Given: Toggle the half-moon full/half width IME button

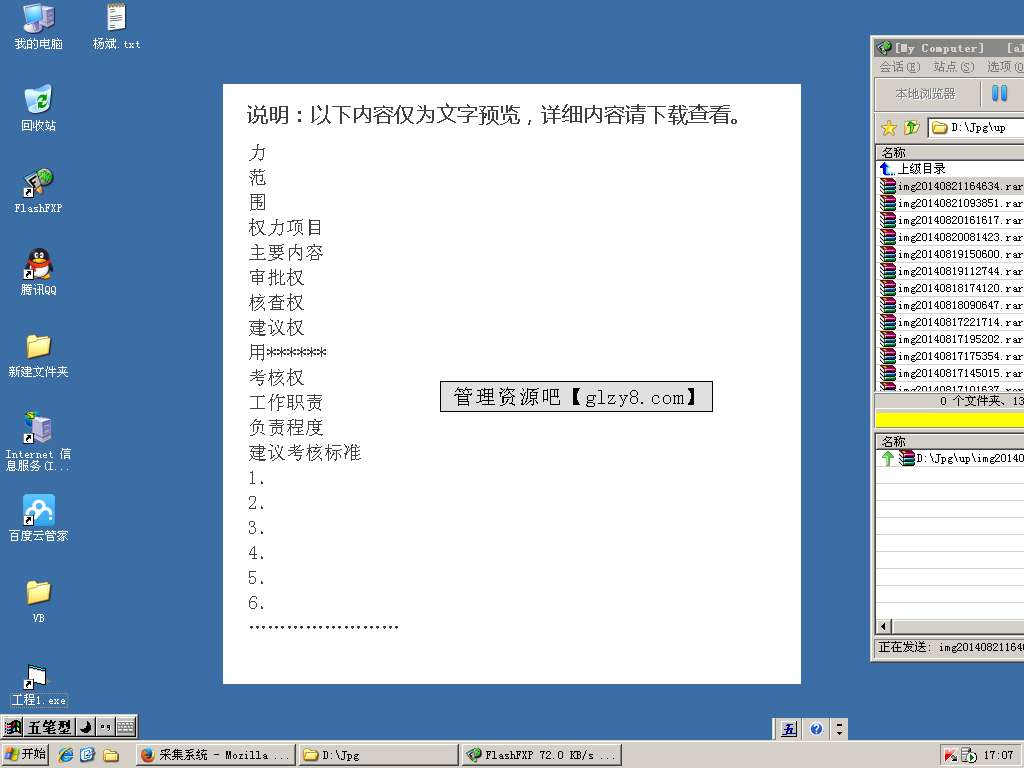Looking at the screenshot, I should (86, 726).
